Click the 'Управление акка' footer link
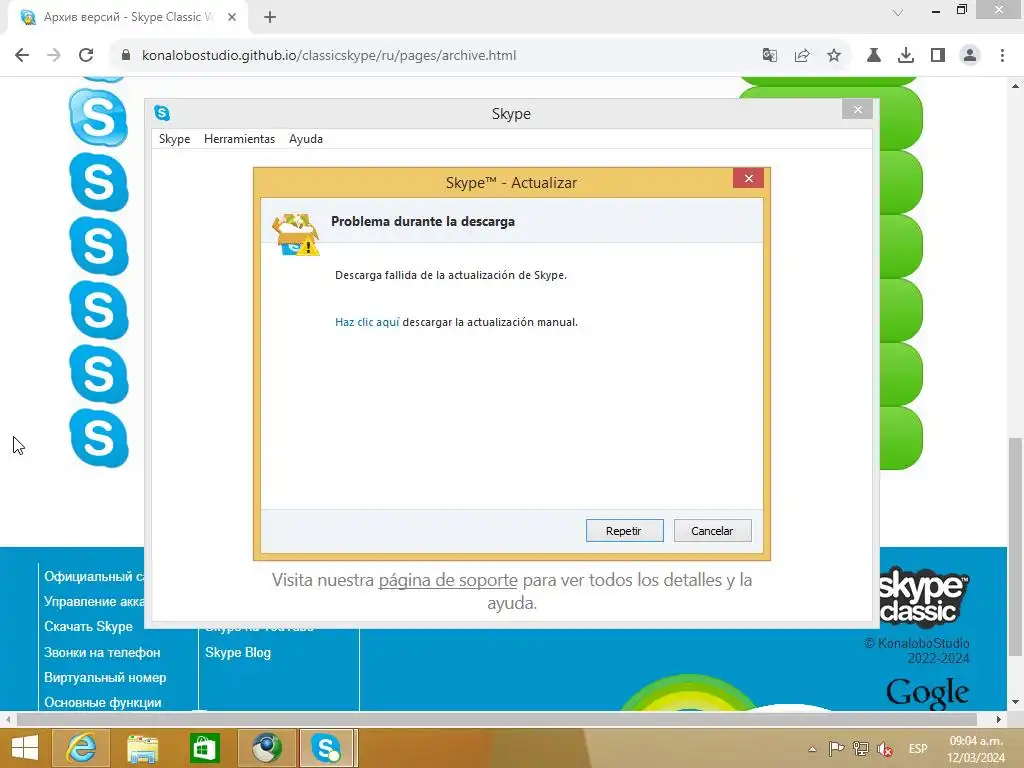Screen dimensions: 1024x768 (94, 601)
